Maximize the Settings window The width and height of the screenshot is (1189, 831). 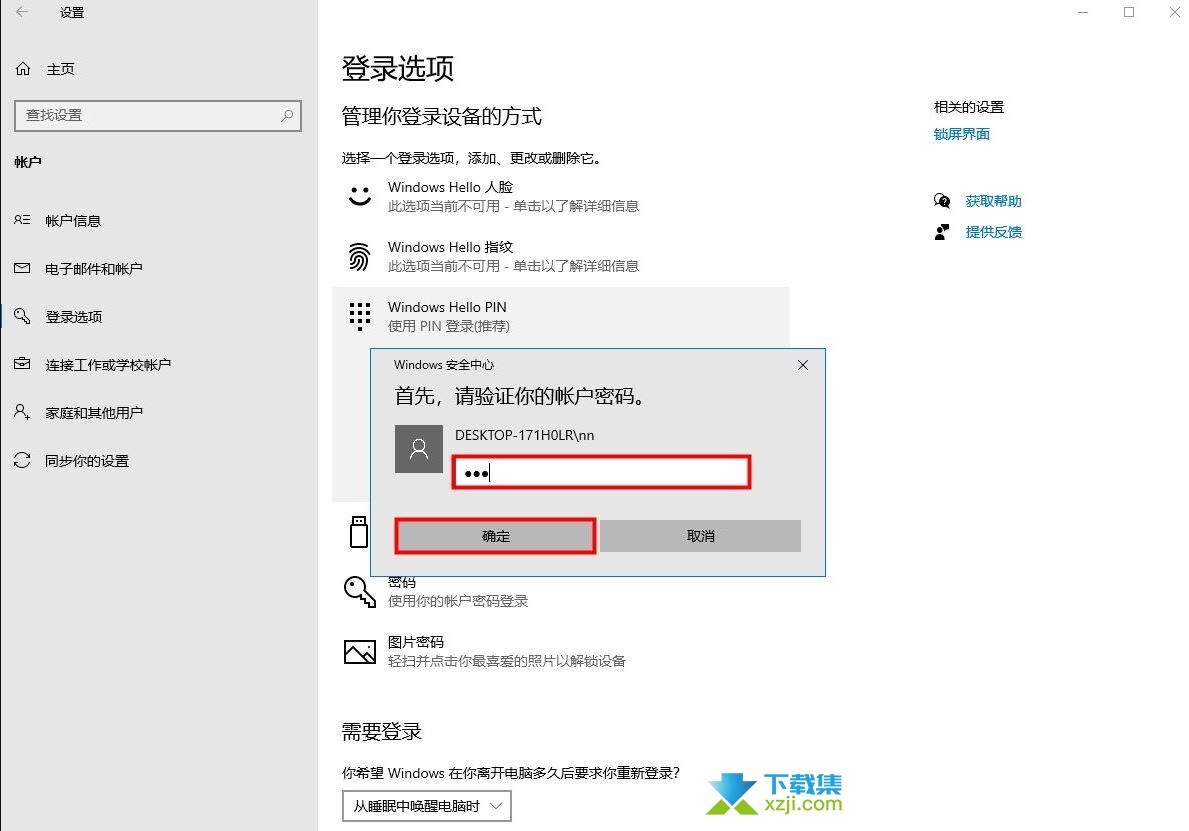pos(1128,12)
